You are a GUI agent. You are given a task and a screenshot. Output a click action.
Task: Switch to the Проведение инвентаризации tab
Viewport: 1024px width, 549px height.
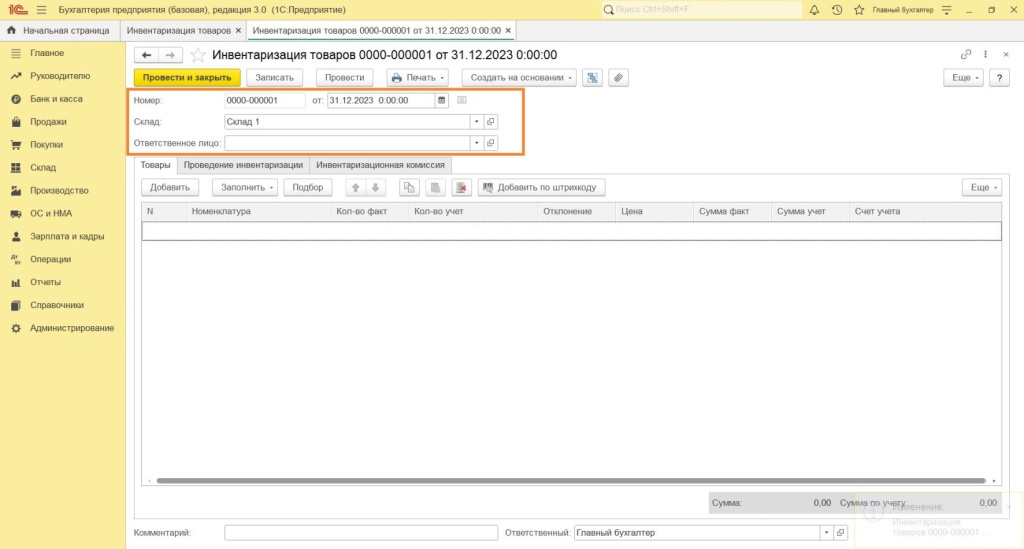pos(243,165)
